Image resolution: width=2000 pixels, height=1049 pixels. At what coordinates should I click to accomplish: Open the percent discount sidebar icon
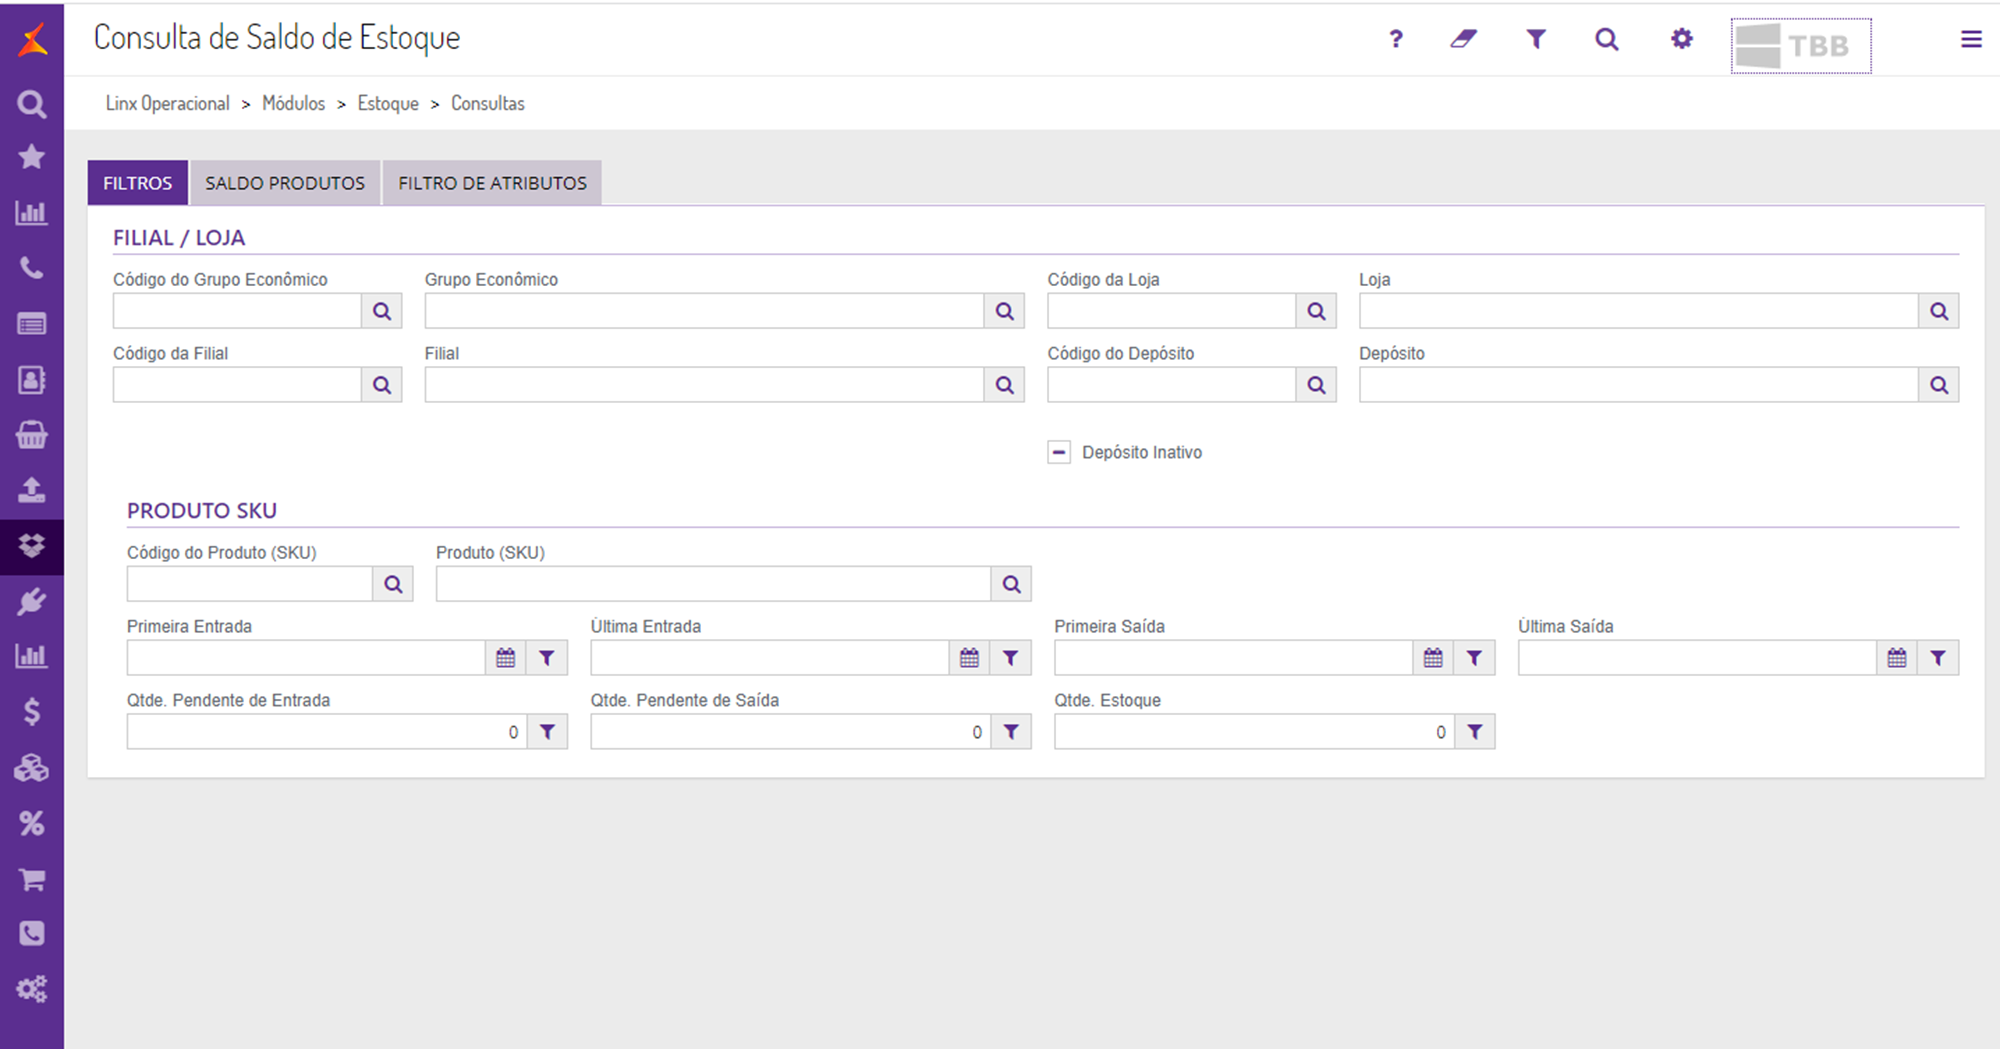click(x=32, y=824)
